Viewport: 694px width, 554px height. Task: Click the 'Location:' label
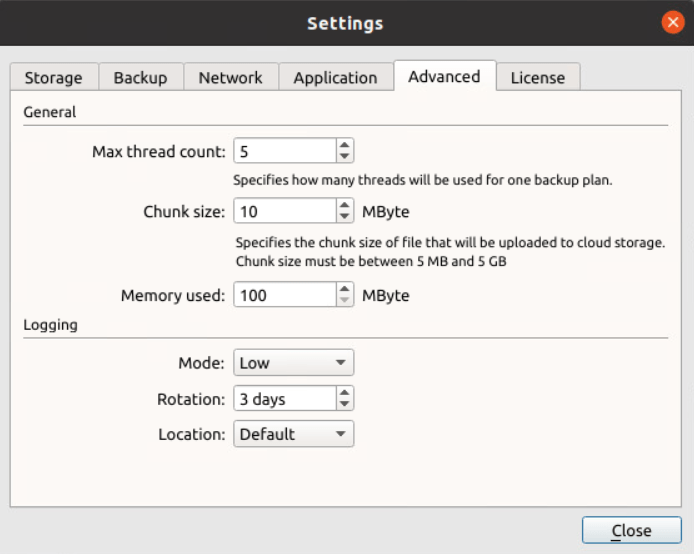[192, 434]
